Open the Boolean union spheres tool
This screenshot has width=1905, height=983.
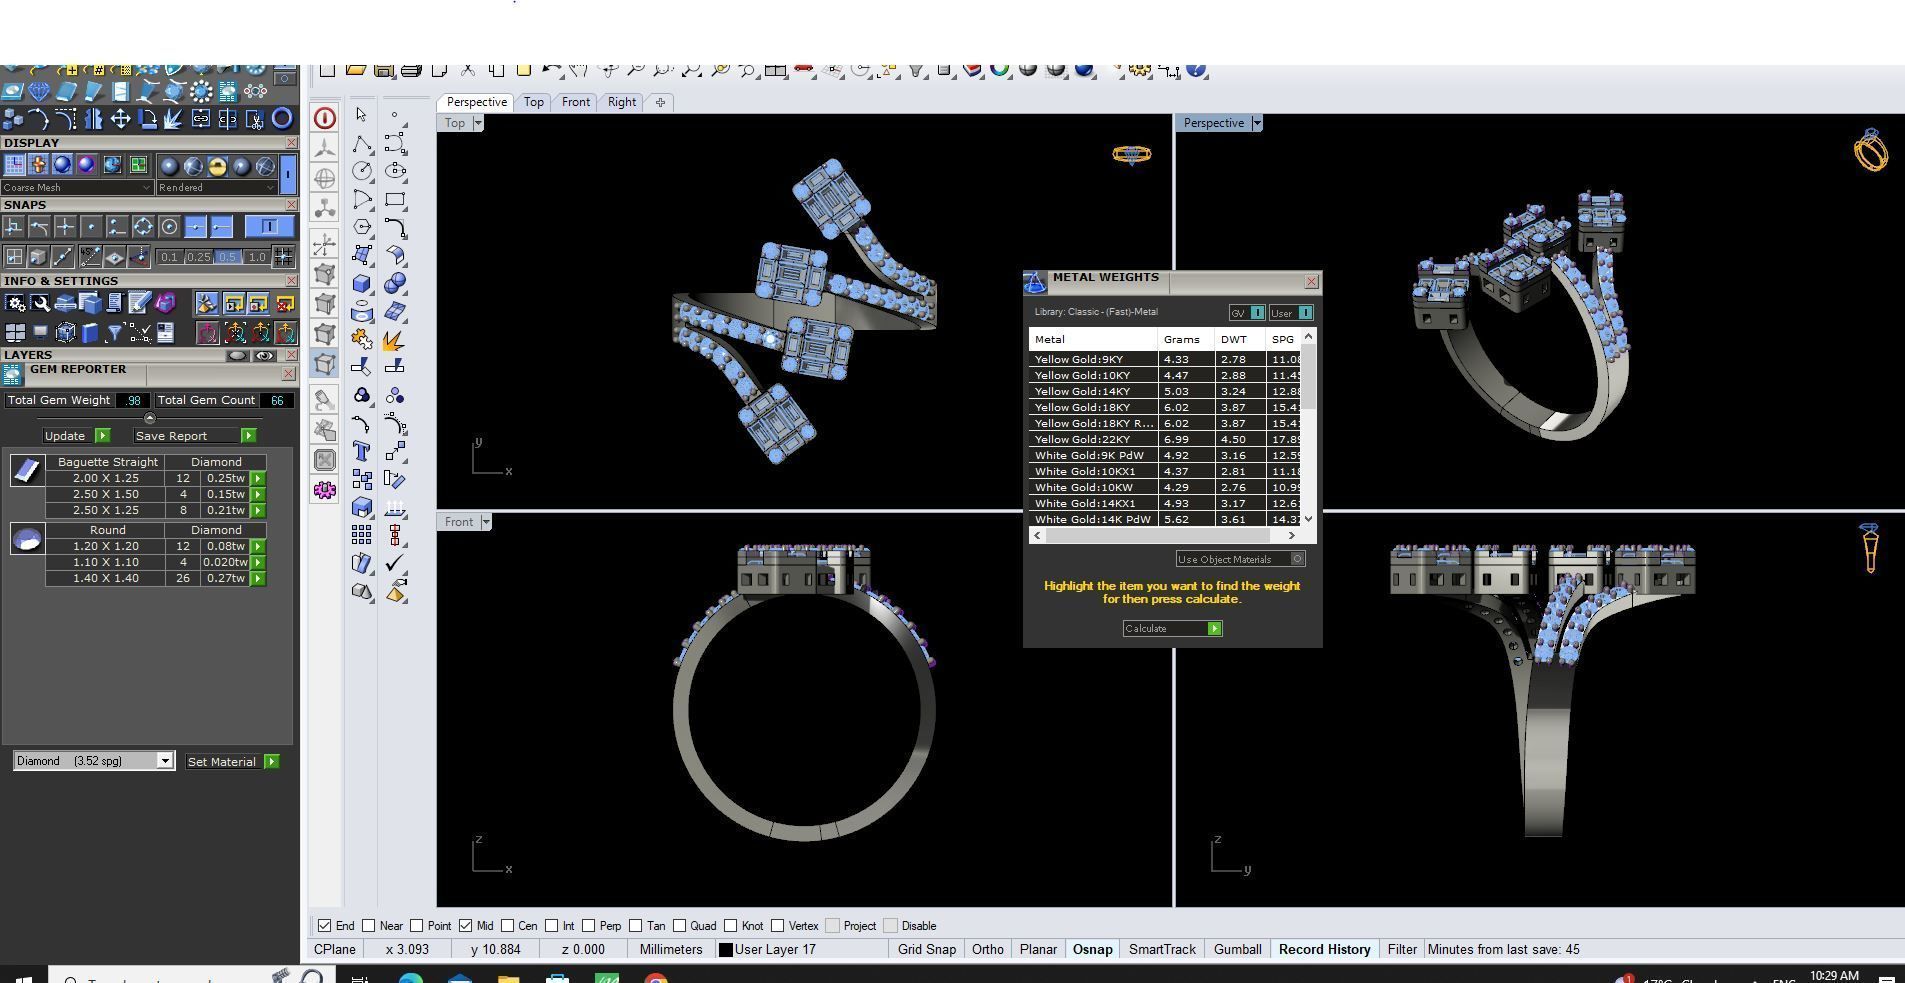[x=395, y=283]
